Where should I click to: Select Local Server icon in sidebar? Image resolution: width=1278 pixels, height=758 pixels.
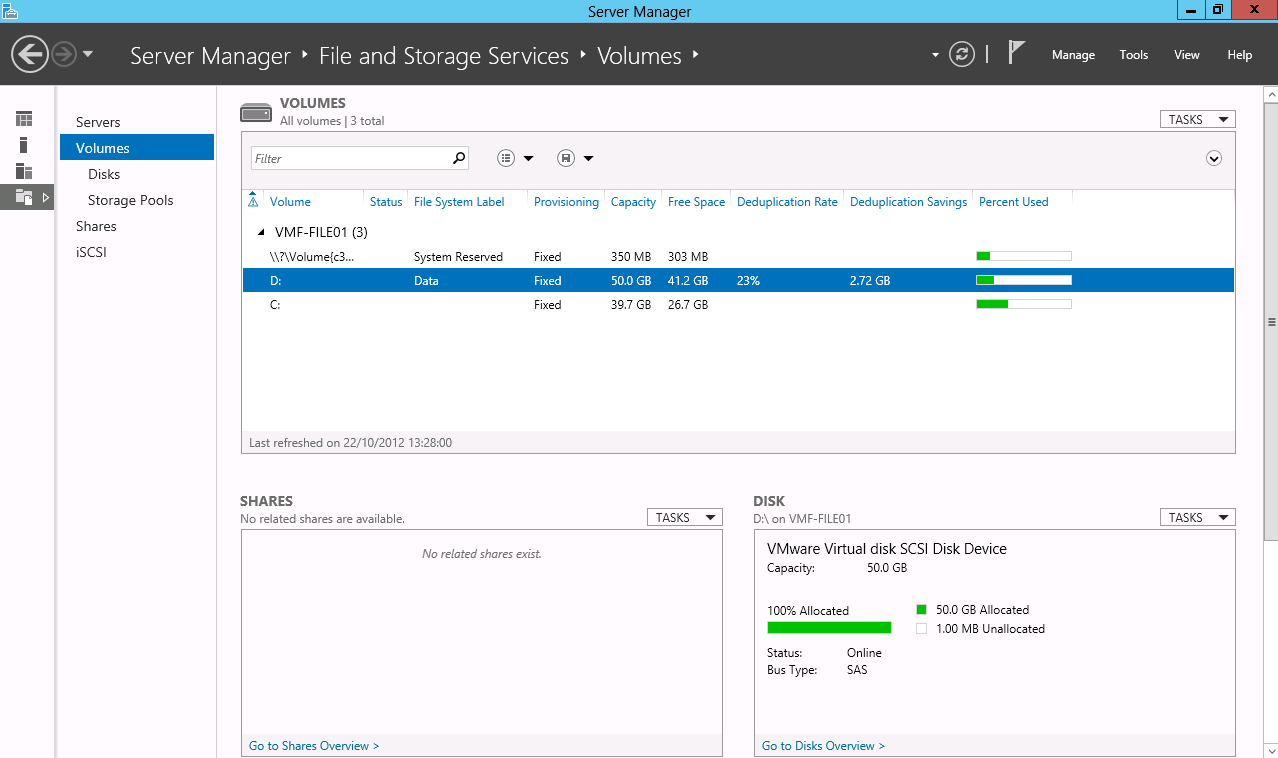coord(24,145)
